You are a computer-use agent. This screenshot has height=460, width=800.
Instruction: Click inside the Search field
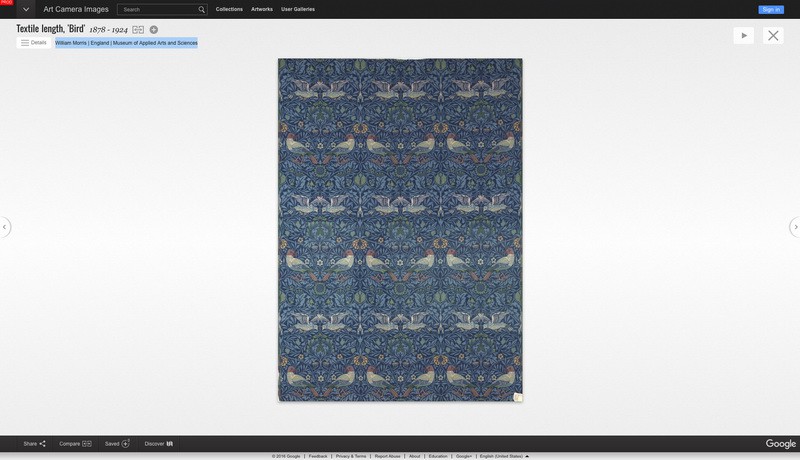click(158, 9)
